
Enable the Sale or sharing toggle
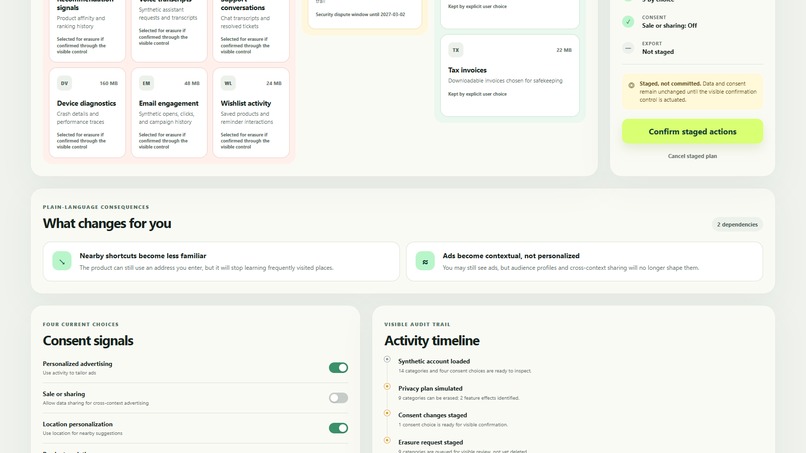click(338, 398)
